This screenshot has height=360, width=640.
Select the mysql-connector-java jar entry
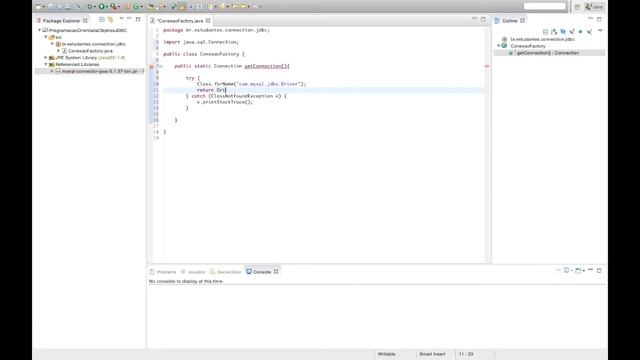pos(100,71)
